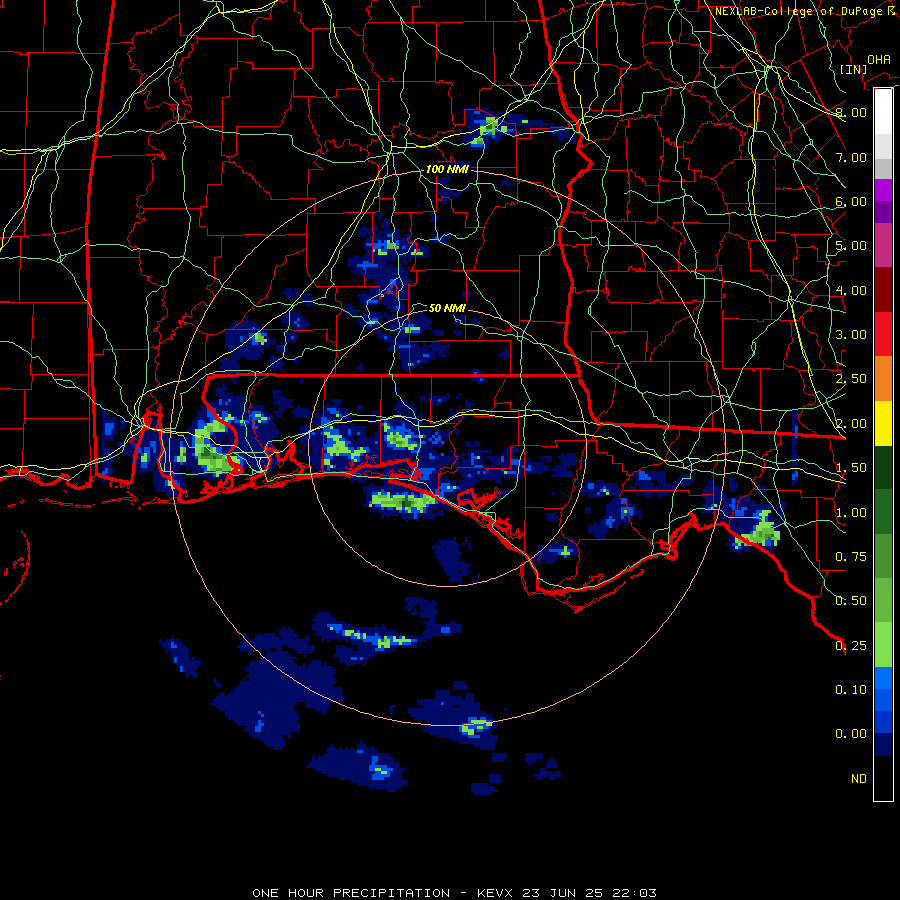The height and width of the screenshot is (900, 900).
Task: Pick the black ND swatch at legend bottom
Action: pos(883,778)
